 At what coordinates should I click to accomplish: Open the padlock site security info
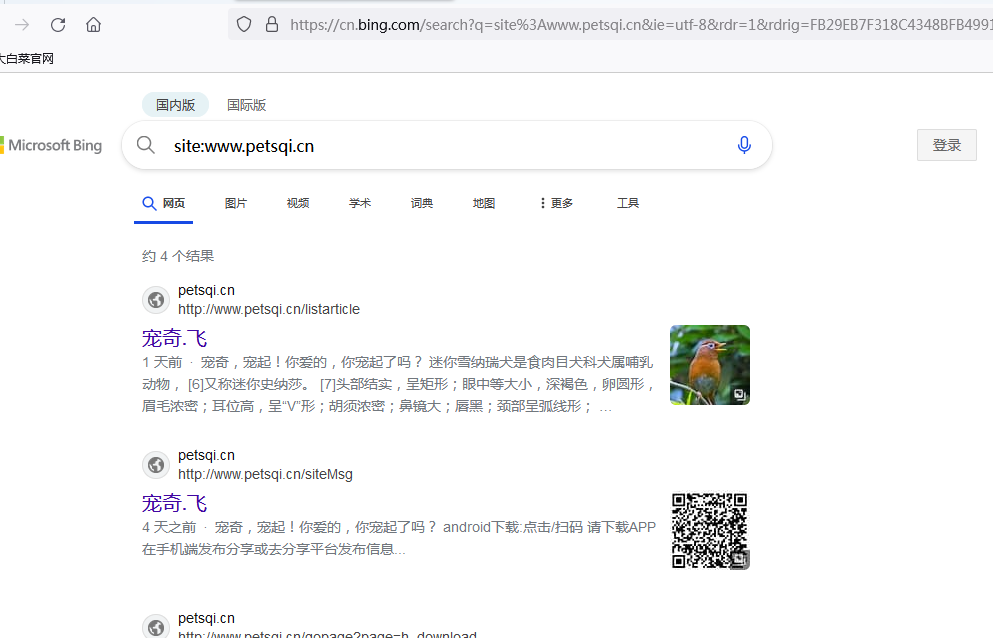tap(272, 25)
